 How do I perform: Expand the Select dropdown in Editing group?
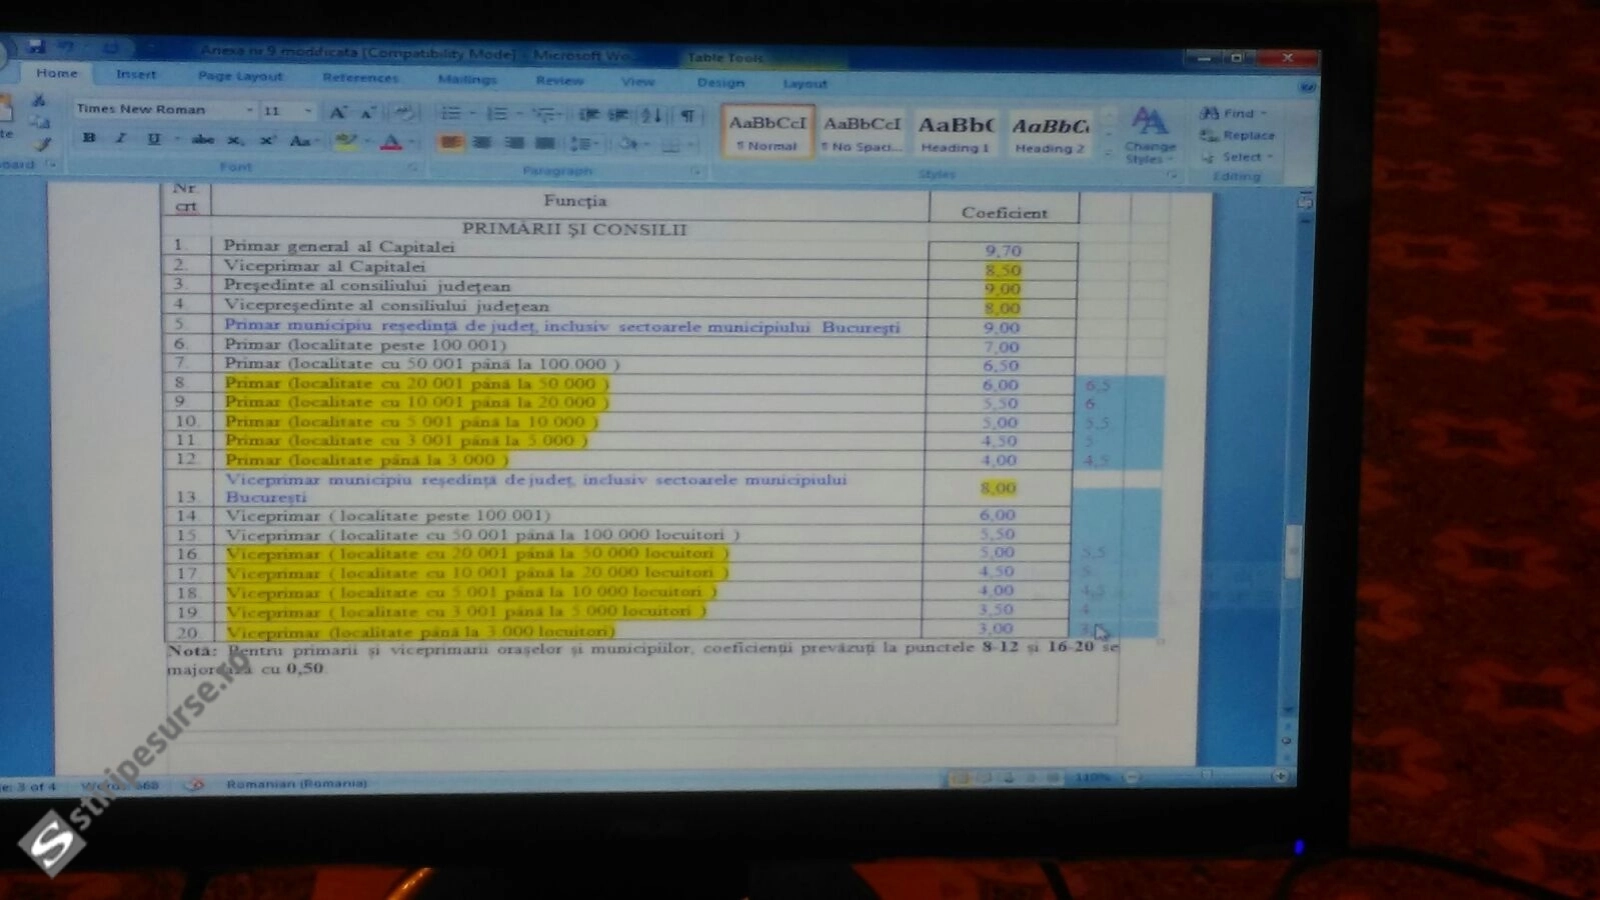click(x=1242, y=157)
